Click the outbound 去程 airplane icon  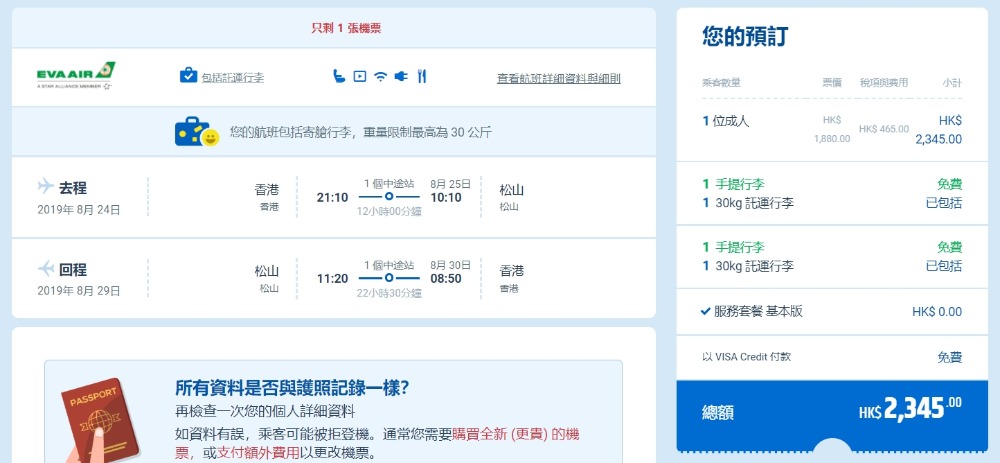tap(45, 186)
